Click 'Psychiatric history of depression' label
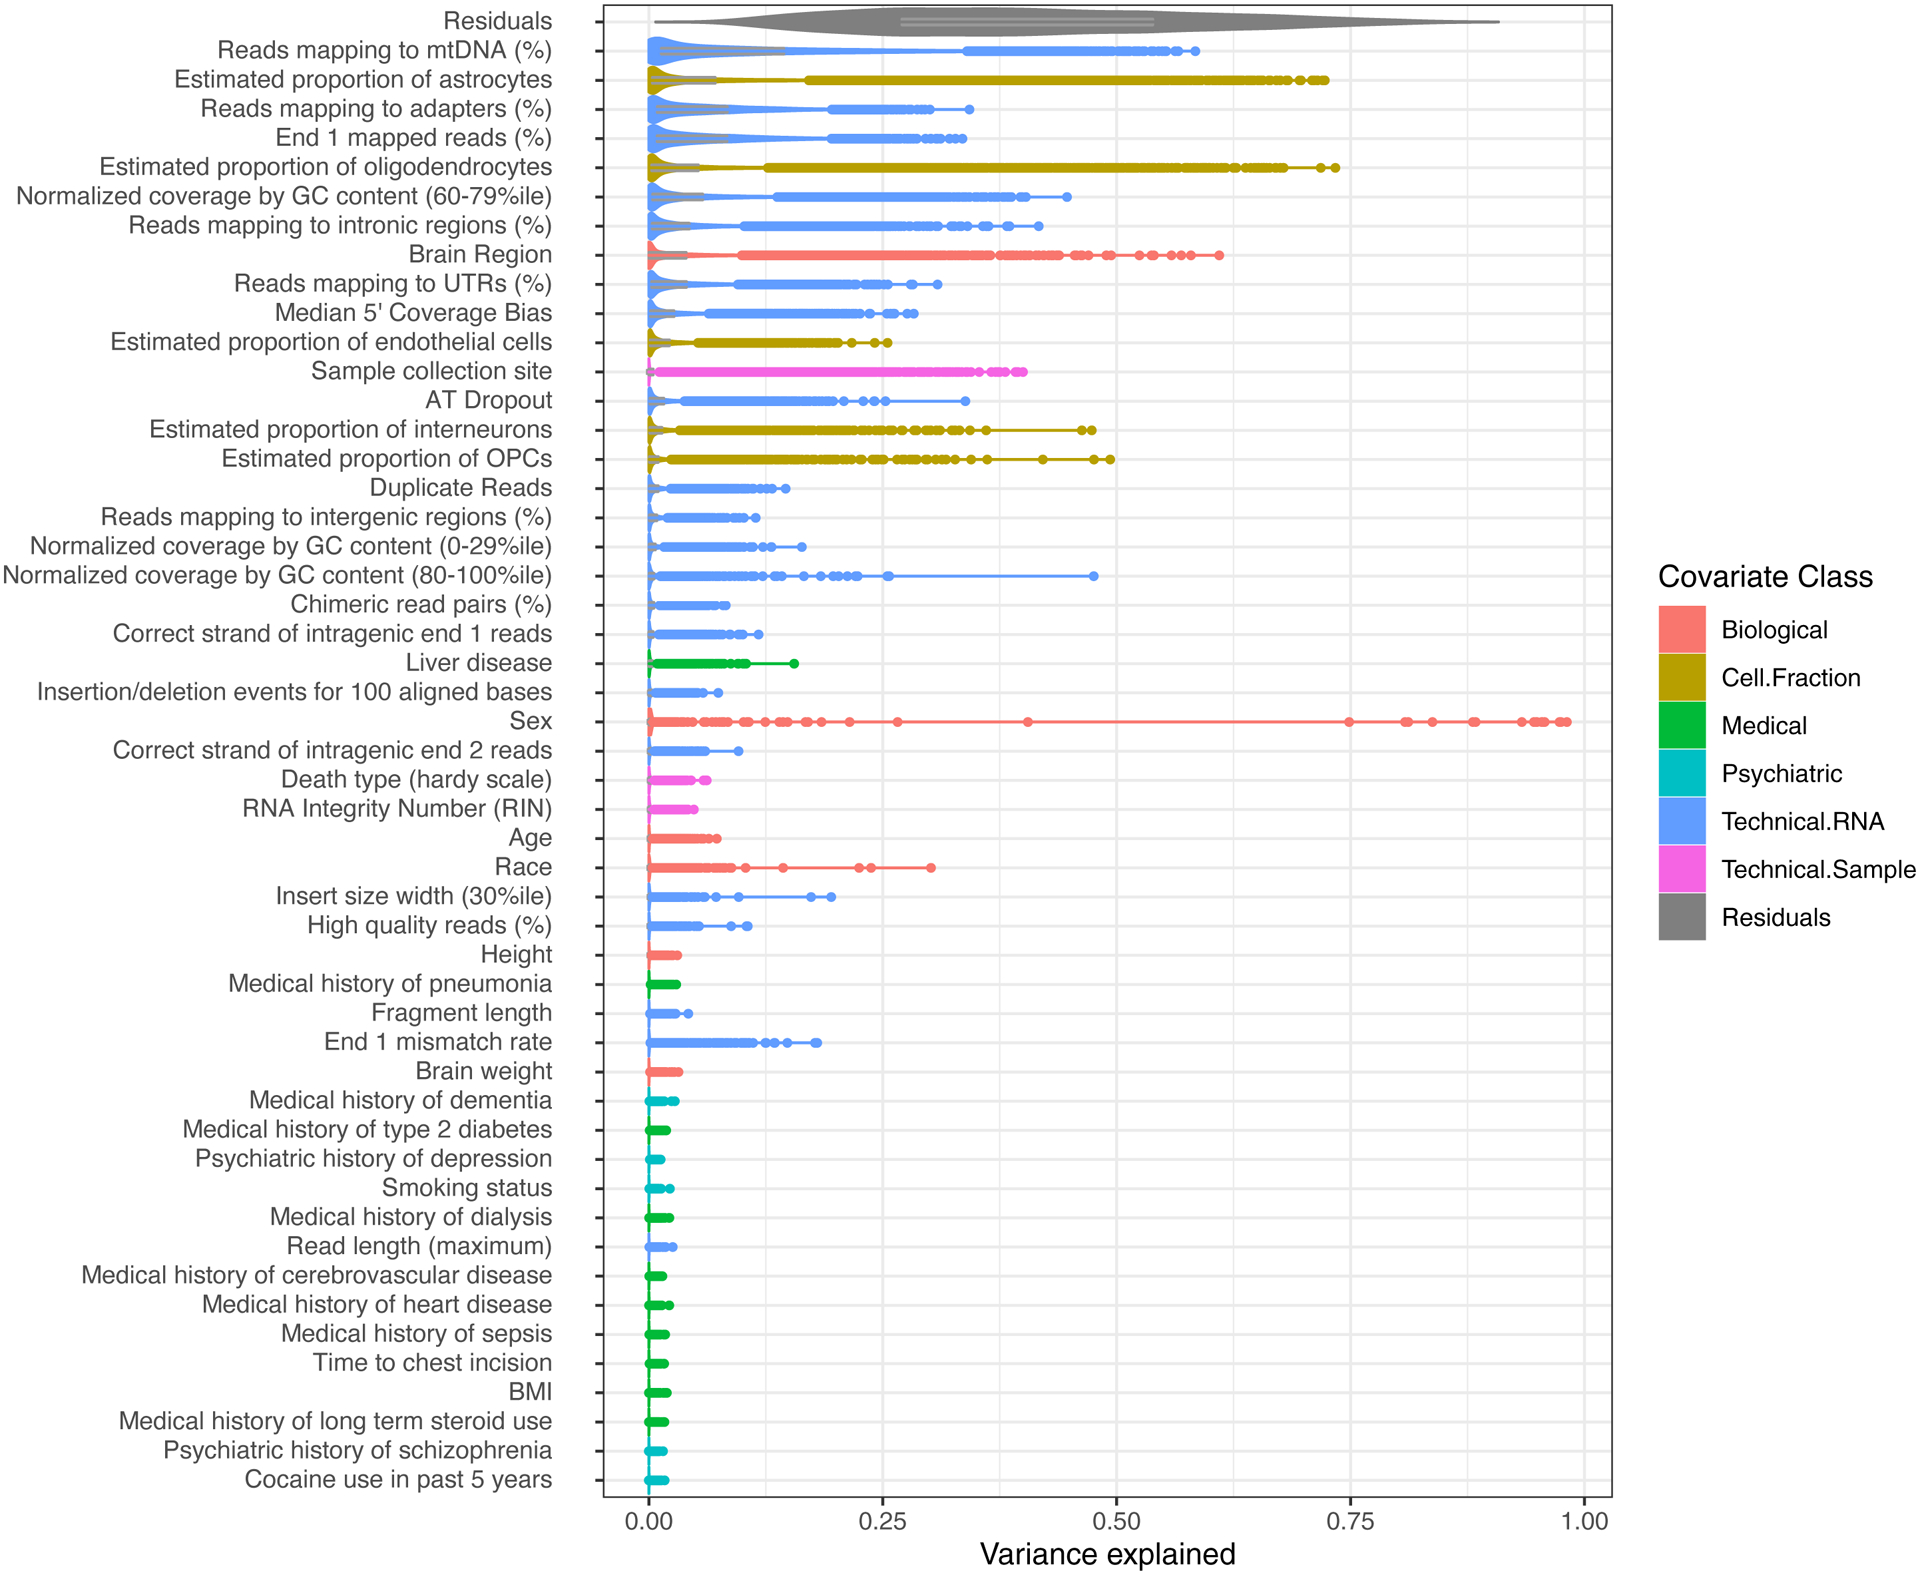The image size is (1920, 1575). [x=373, y=1158]
